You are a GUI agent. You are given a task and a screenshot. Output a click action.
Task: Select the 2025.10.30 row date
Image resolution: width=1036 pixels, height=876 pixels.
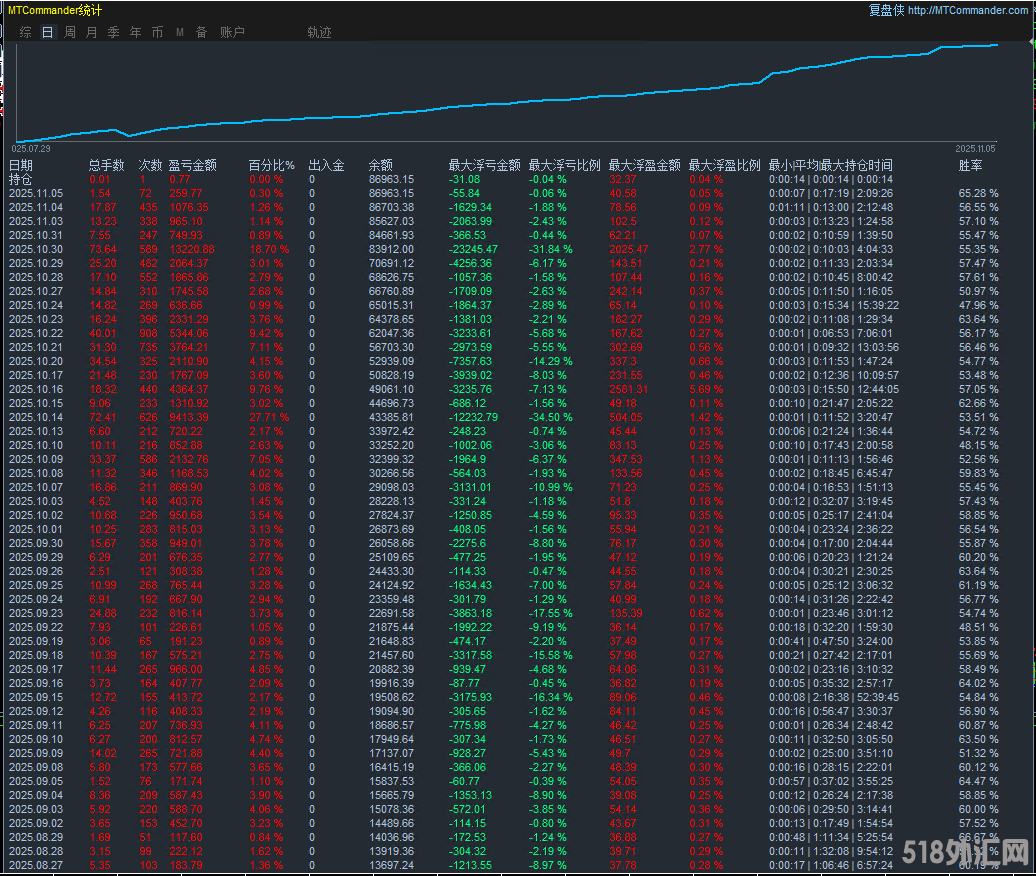(x=36, y=248)
